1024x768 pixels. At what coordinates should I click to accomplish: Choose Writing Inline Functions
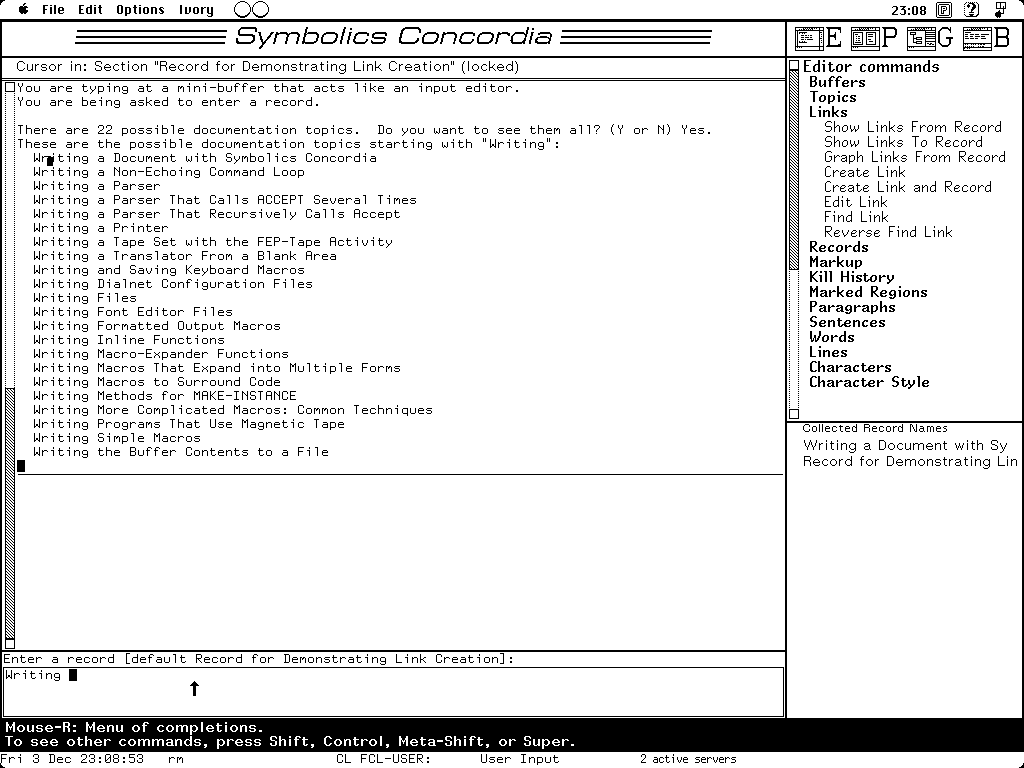coord(129,340)
